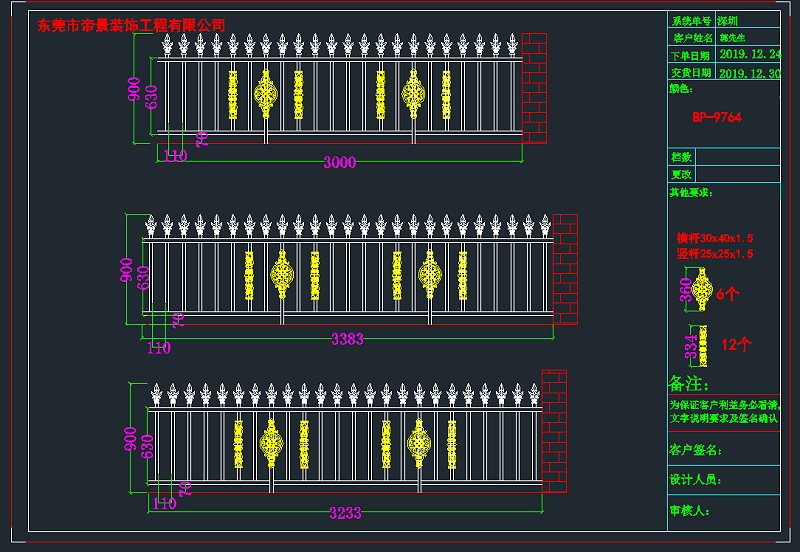Viewport: 800px width, 552px height.
Task: Select left round medallion in top fence
Action: pos(266,95)
